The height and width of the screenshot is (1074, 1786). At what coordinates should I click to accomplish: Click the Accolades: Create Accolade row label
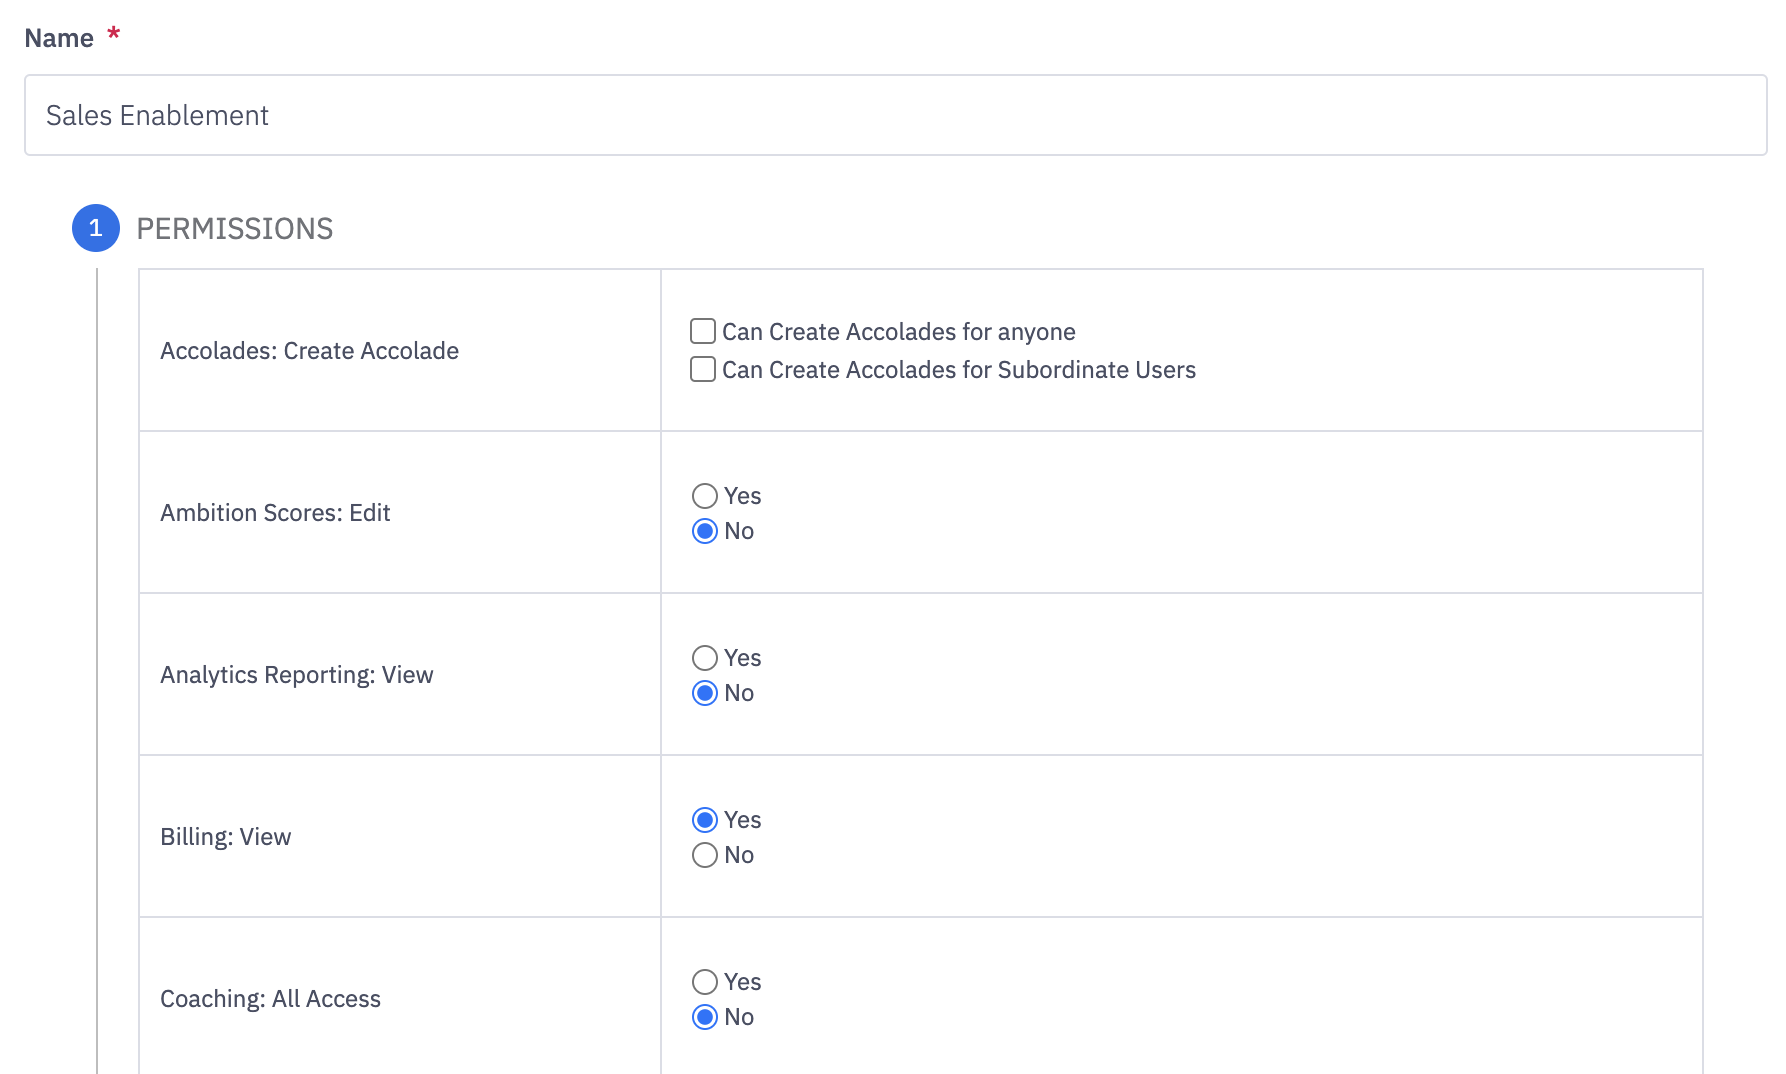pyautogui.click(x=309, y=351)
